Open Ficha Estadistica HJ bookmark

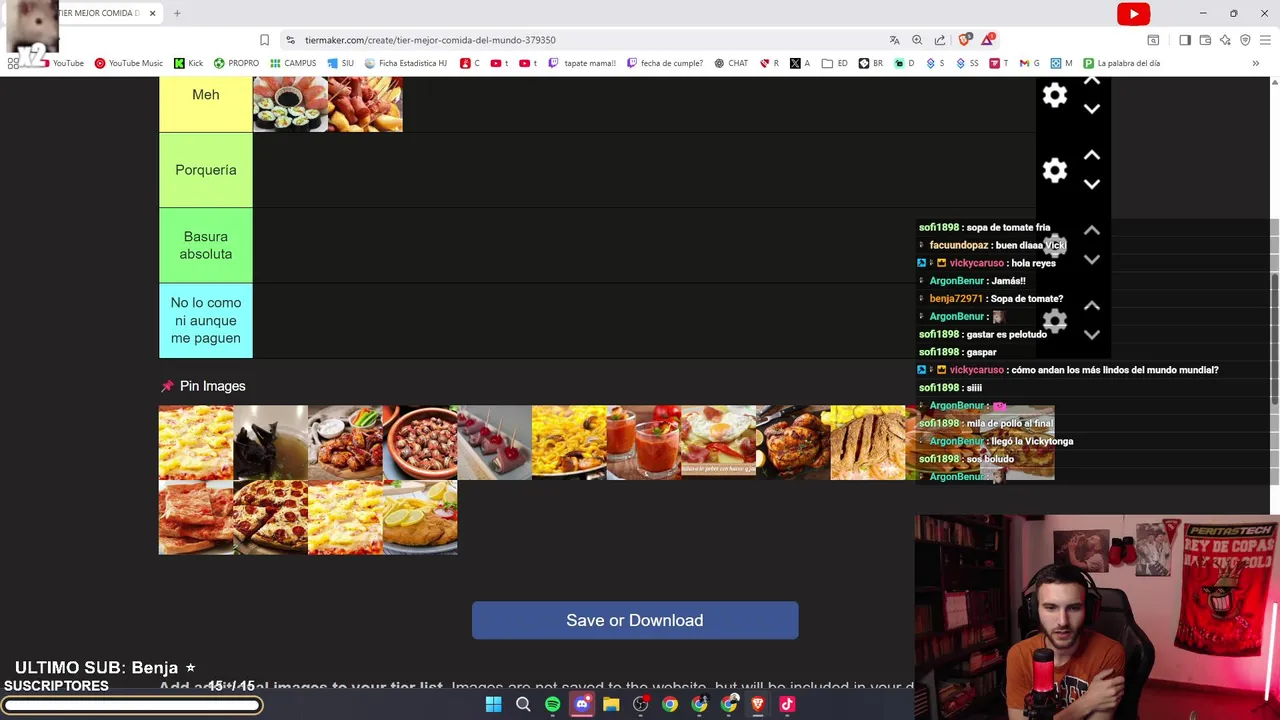tap(405, 63)
